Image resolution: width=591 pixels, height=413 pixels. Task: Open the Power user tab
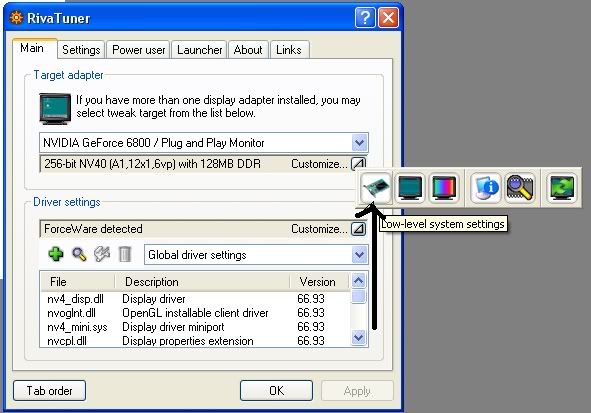[139, 50]
